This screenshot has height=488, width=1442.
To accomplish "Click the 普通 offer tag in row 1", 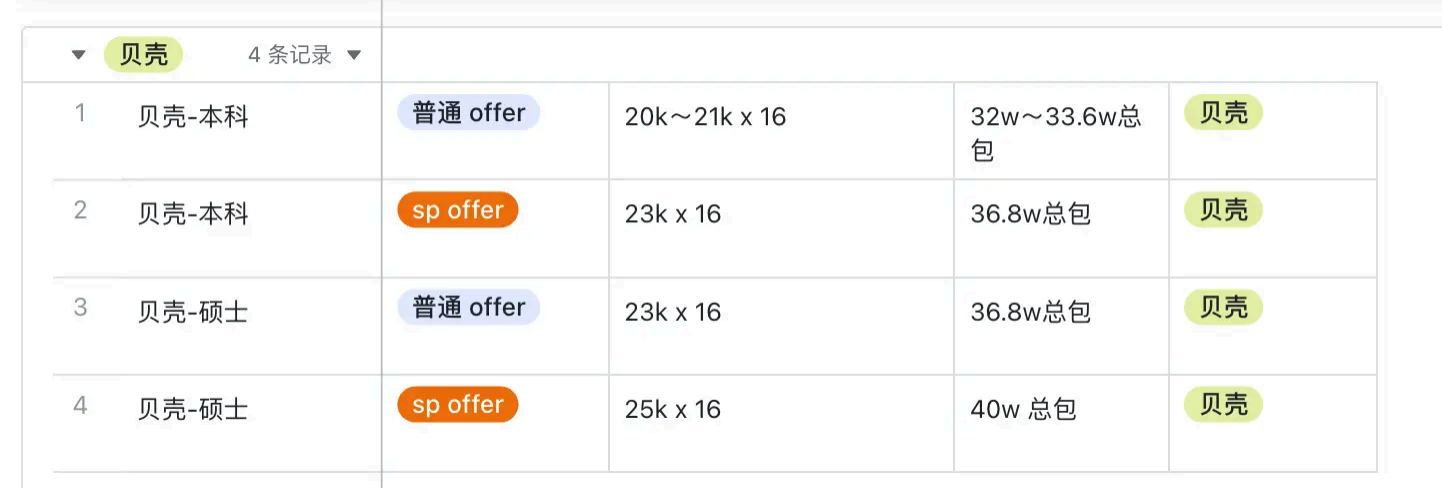I will click(x=468, y=113).
